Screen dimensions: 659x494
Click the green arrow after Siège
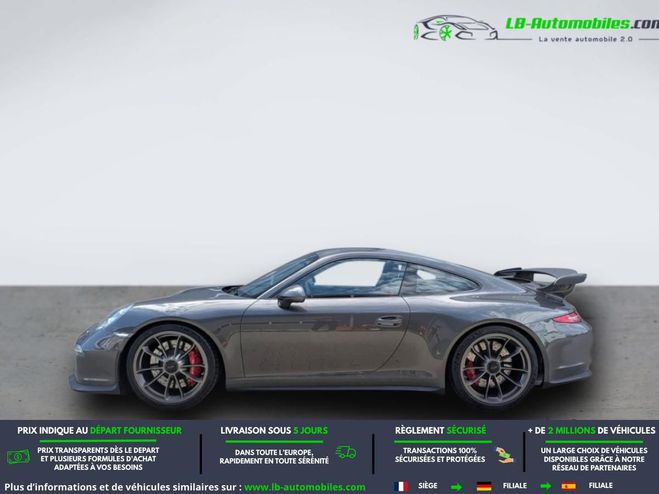coord(456,487)
